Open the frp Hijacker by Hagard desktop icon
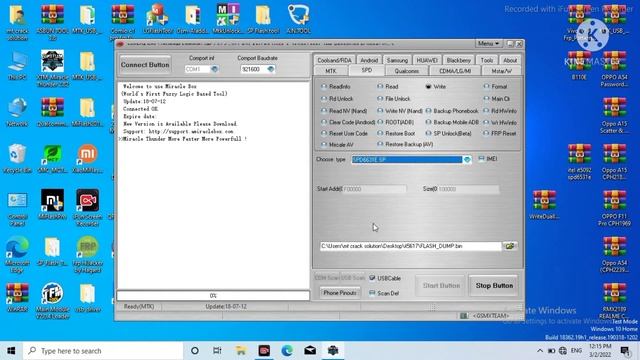640x360 pixels. (x=87, y=254)
